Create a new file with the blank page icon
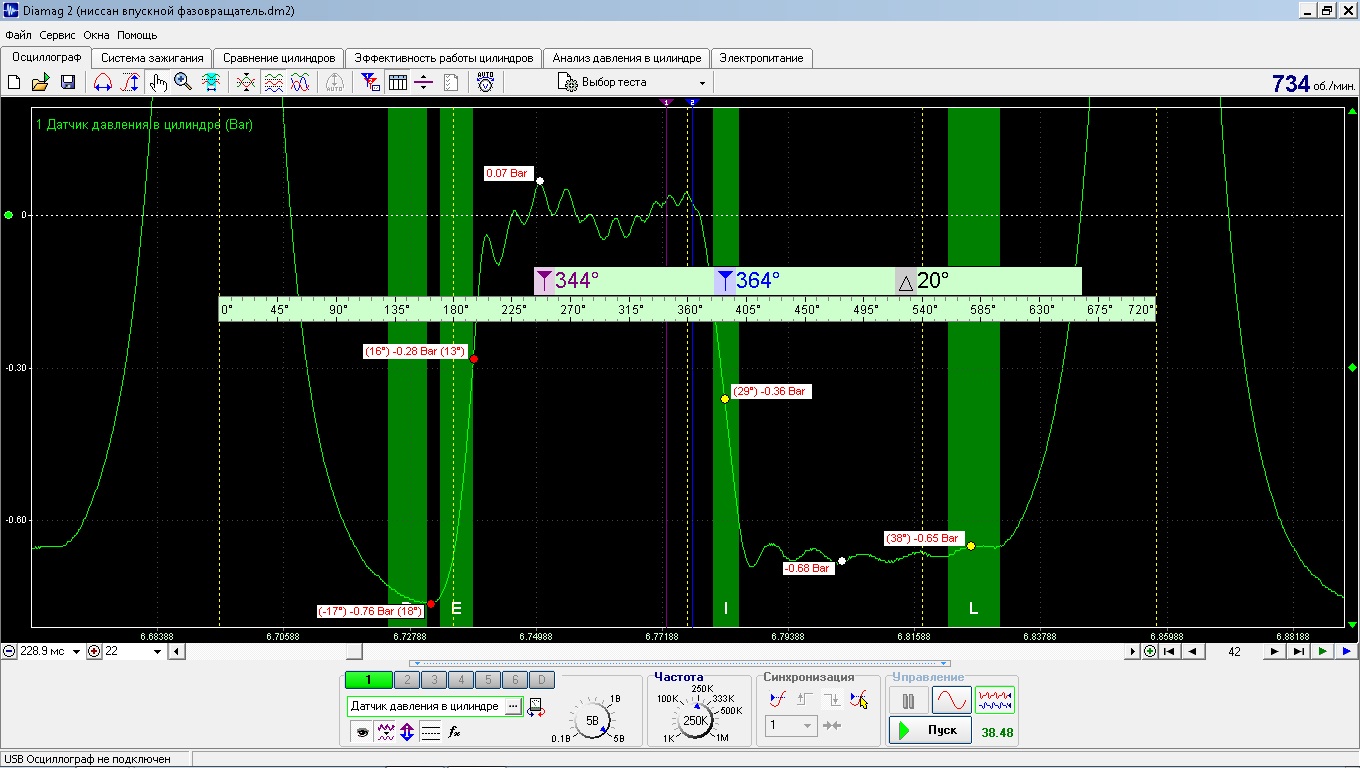Screen dimensions: 1360x768 coord(14,83)
